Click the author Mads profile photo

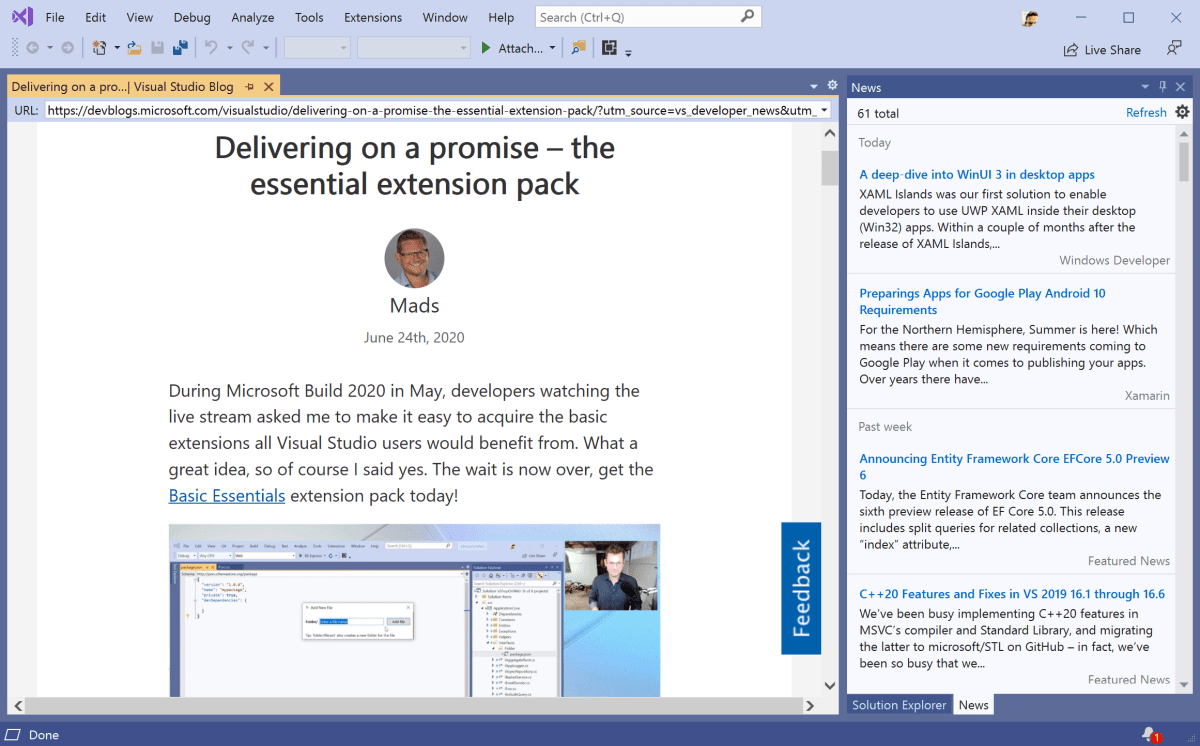(414, 258)
